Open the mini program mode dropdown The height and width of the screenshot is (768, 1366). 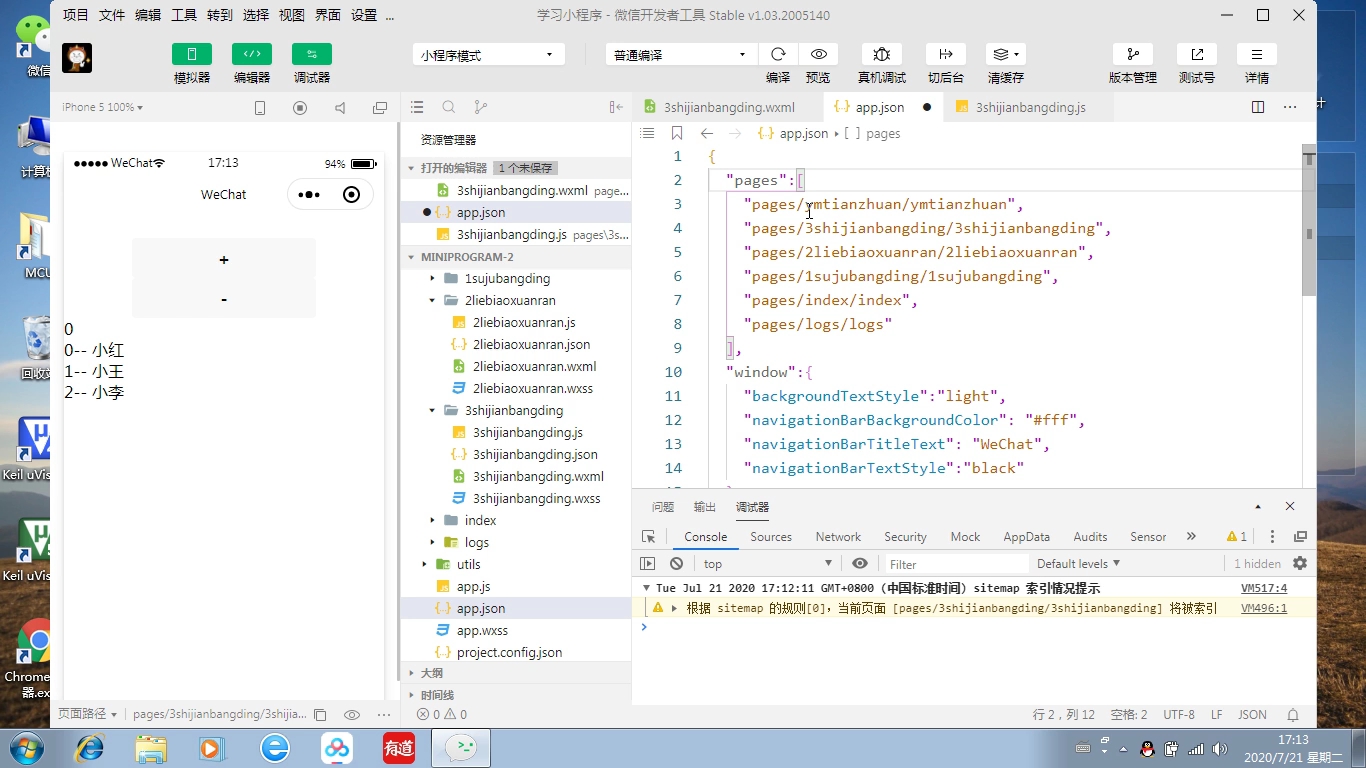click(488, 55)
